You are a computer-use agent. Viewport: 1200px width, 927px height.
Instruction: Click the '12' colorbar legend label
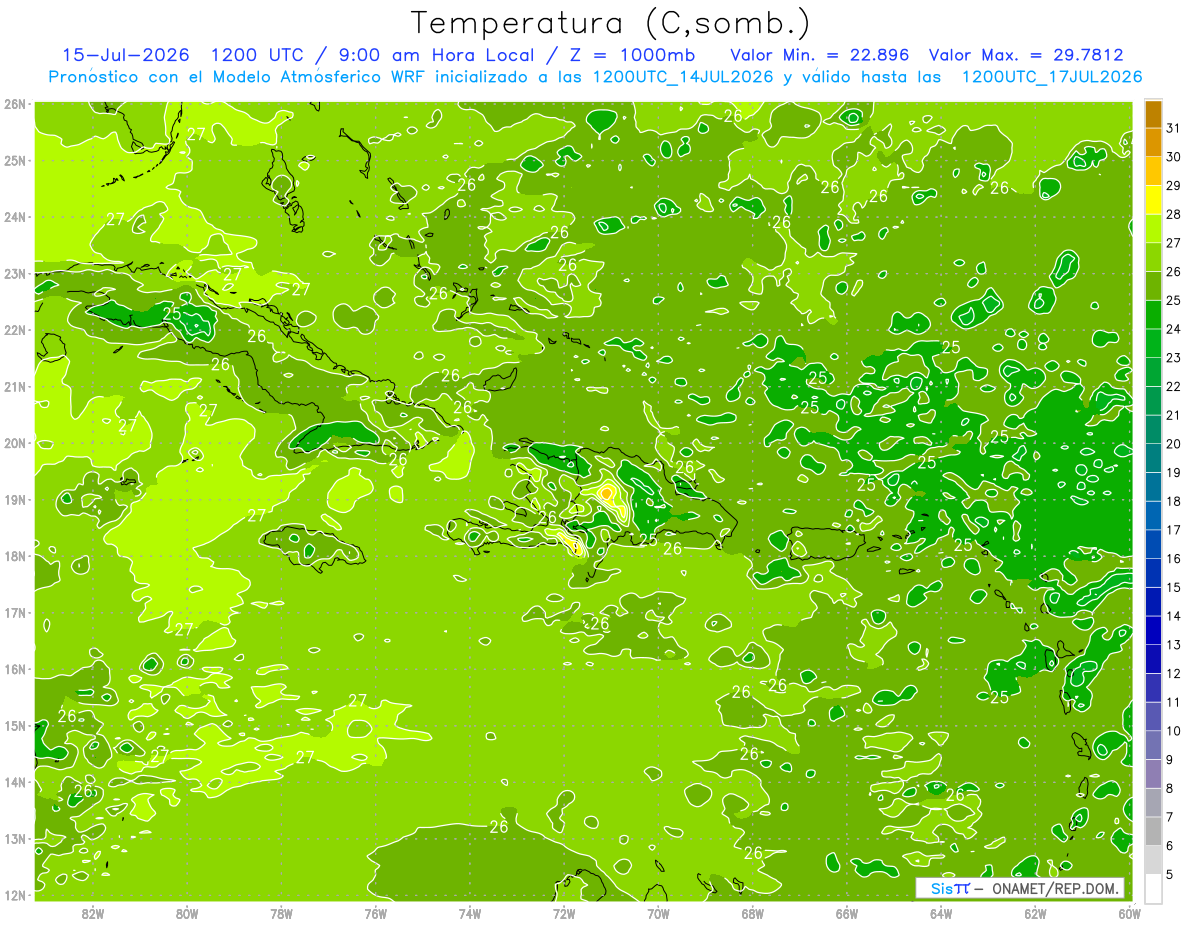pos(1174,673)
